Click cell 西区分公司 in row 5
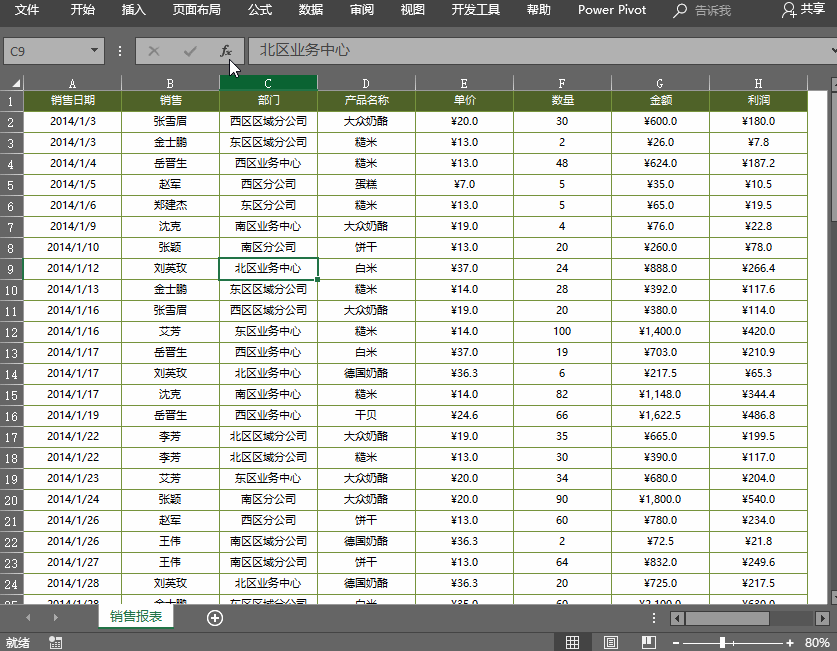This screenshot has height=651, width=837. click(x=268, y=185)
